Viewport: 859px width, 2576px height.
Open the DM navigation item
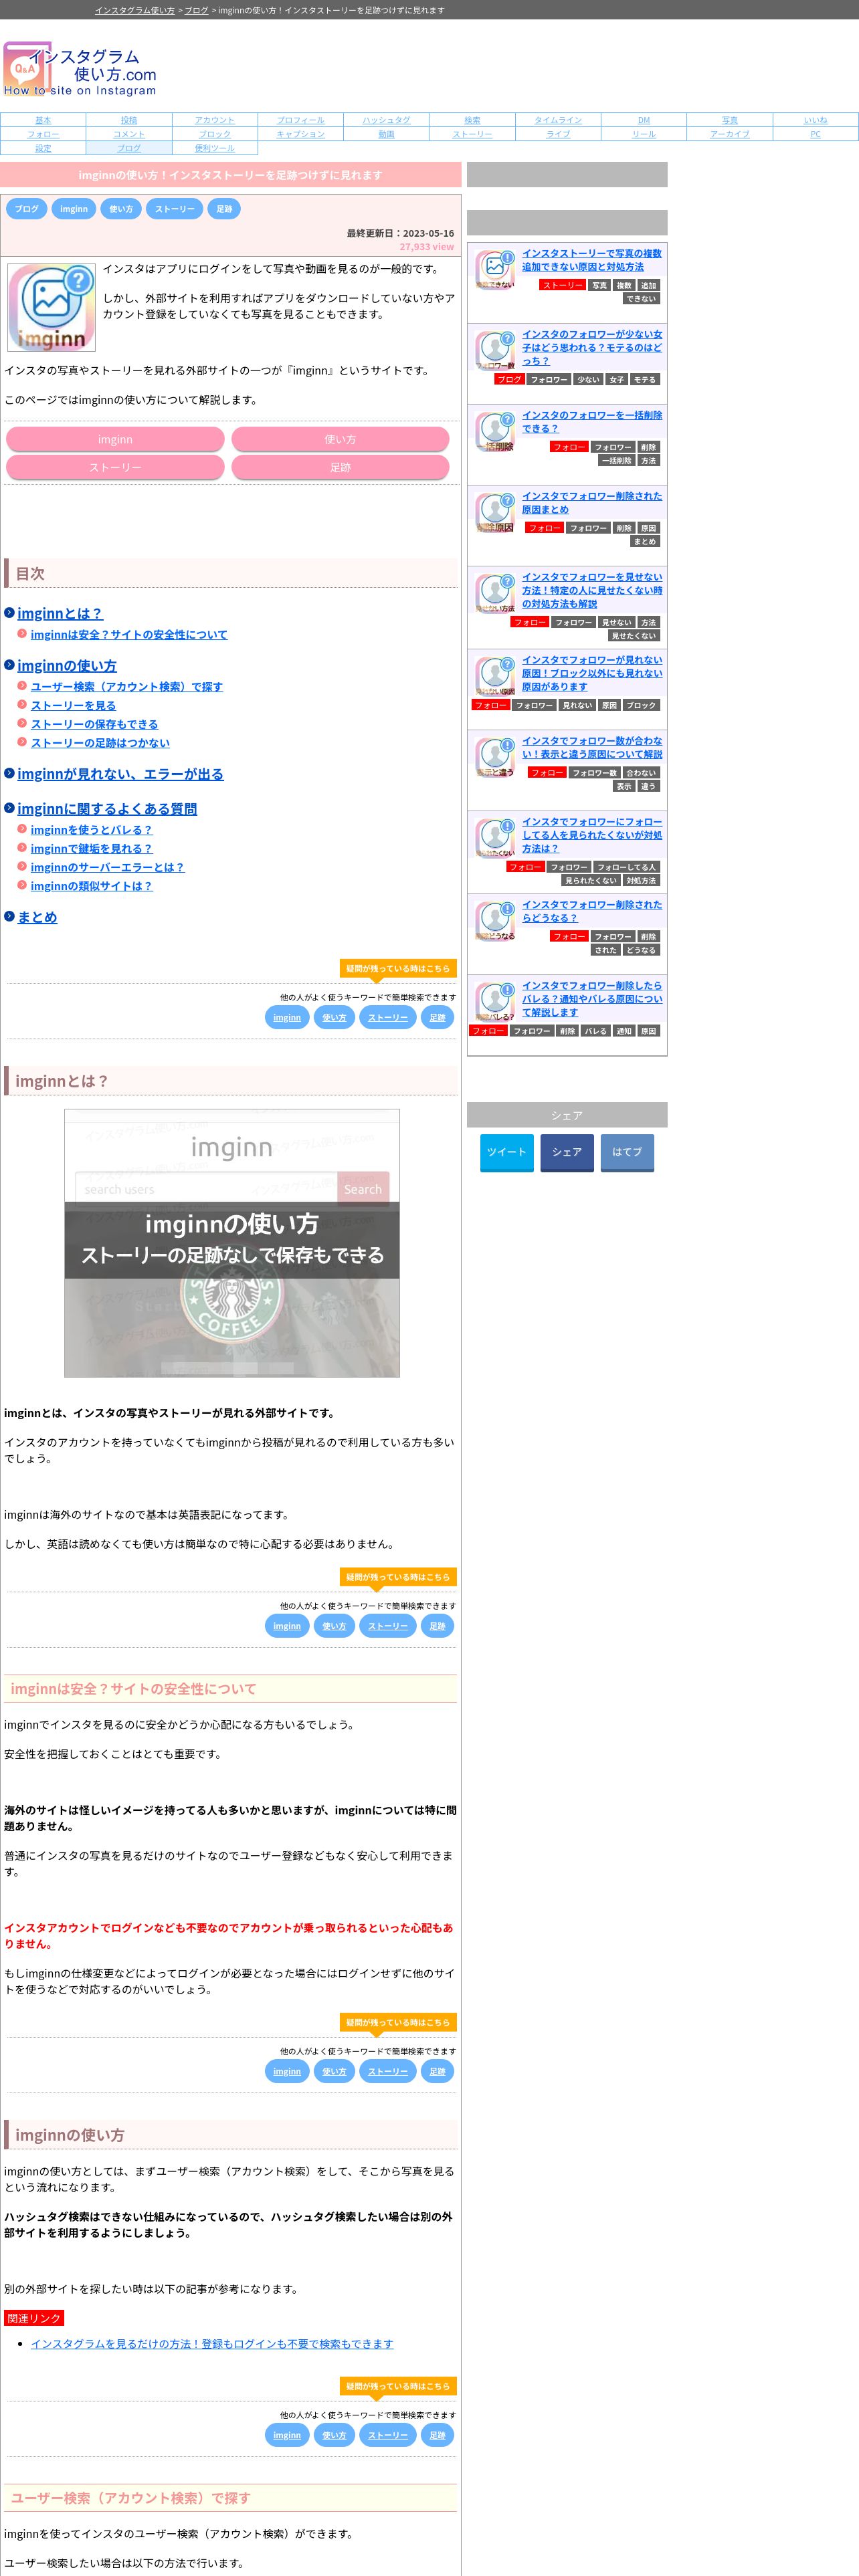(644, 120)
